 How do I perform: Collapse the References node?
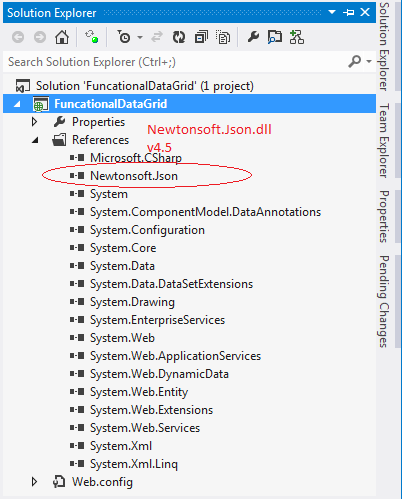pyautogui.click(x=35, y=140)
